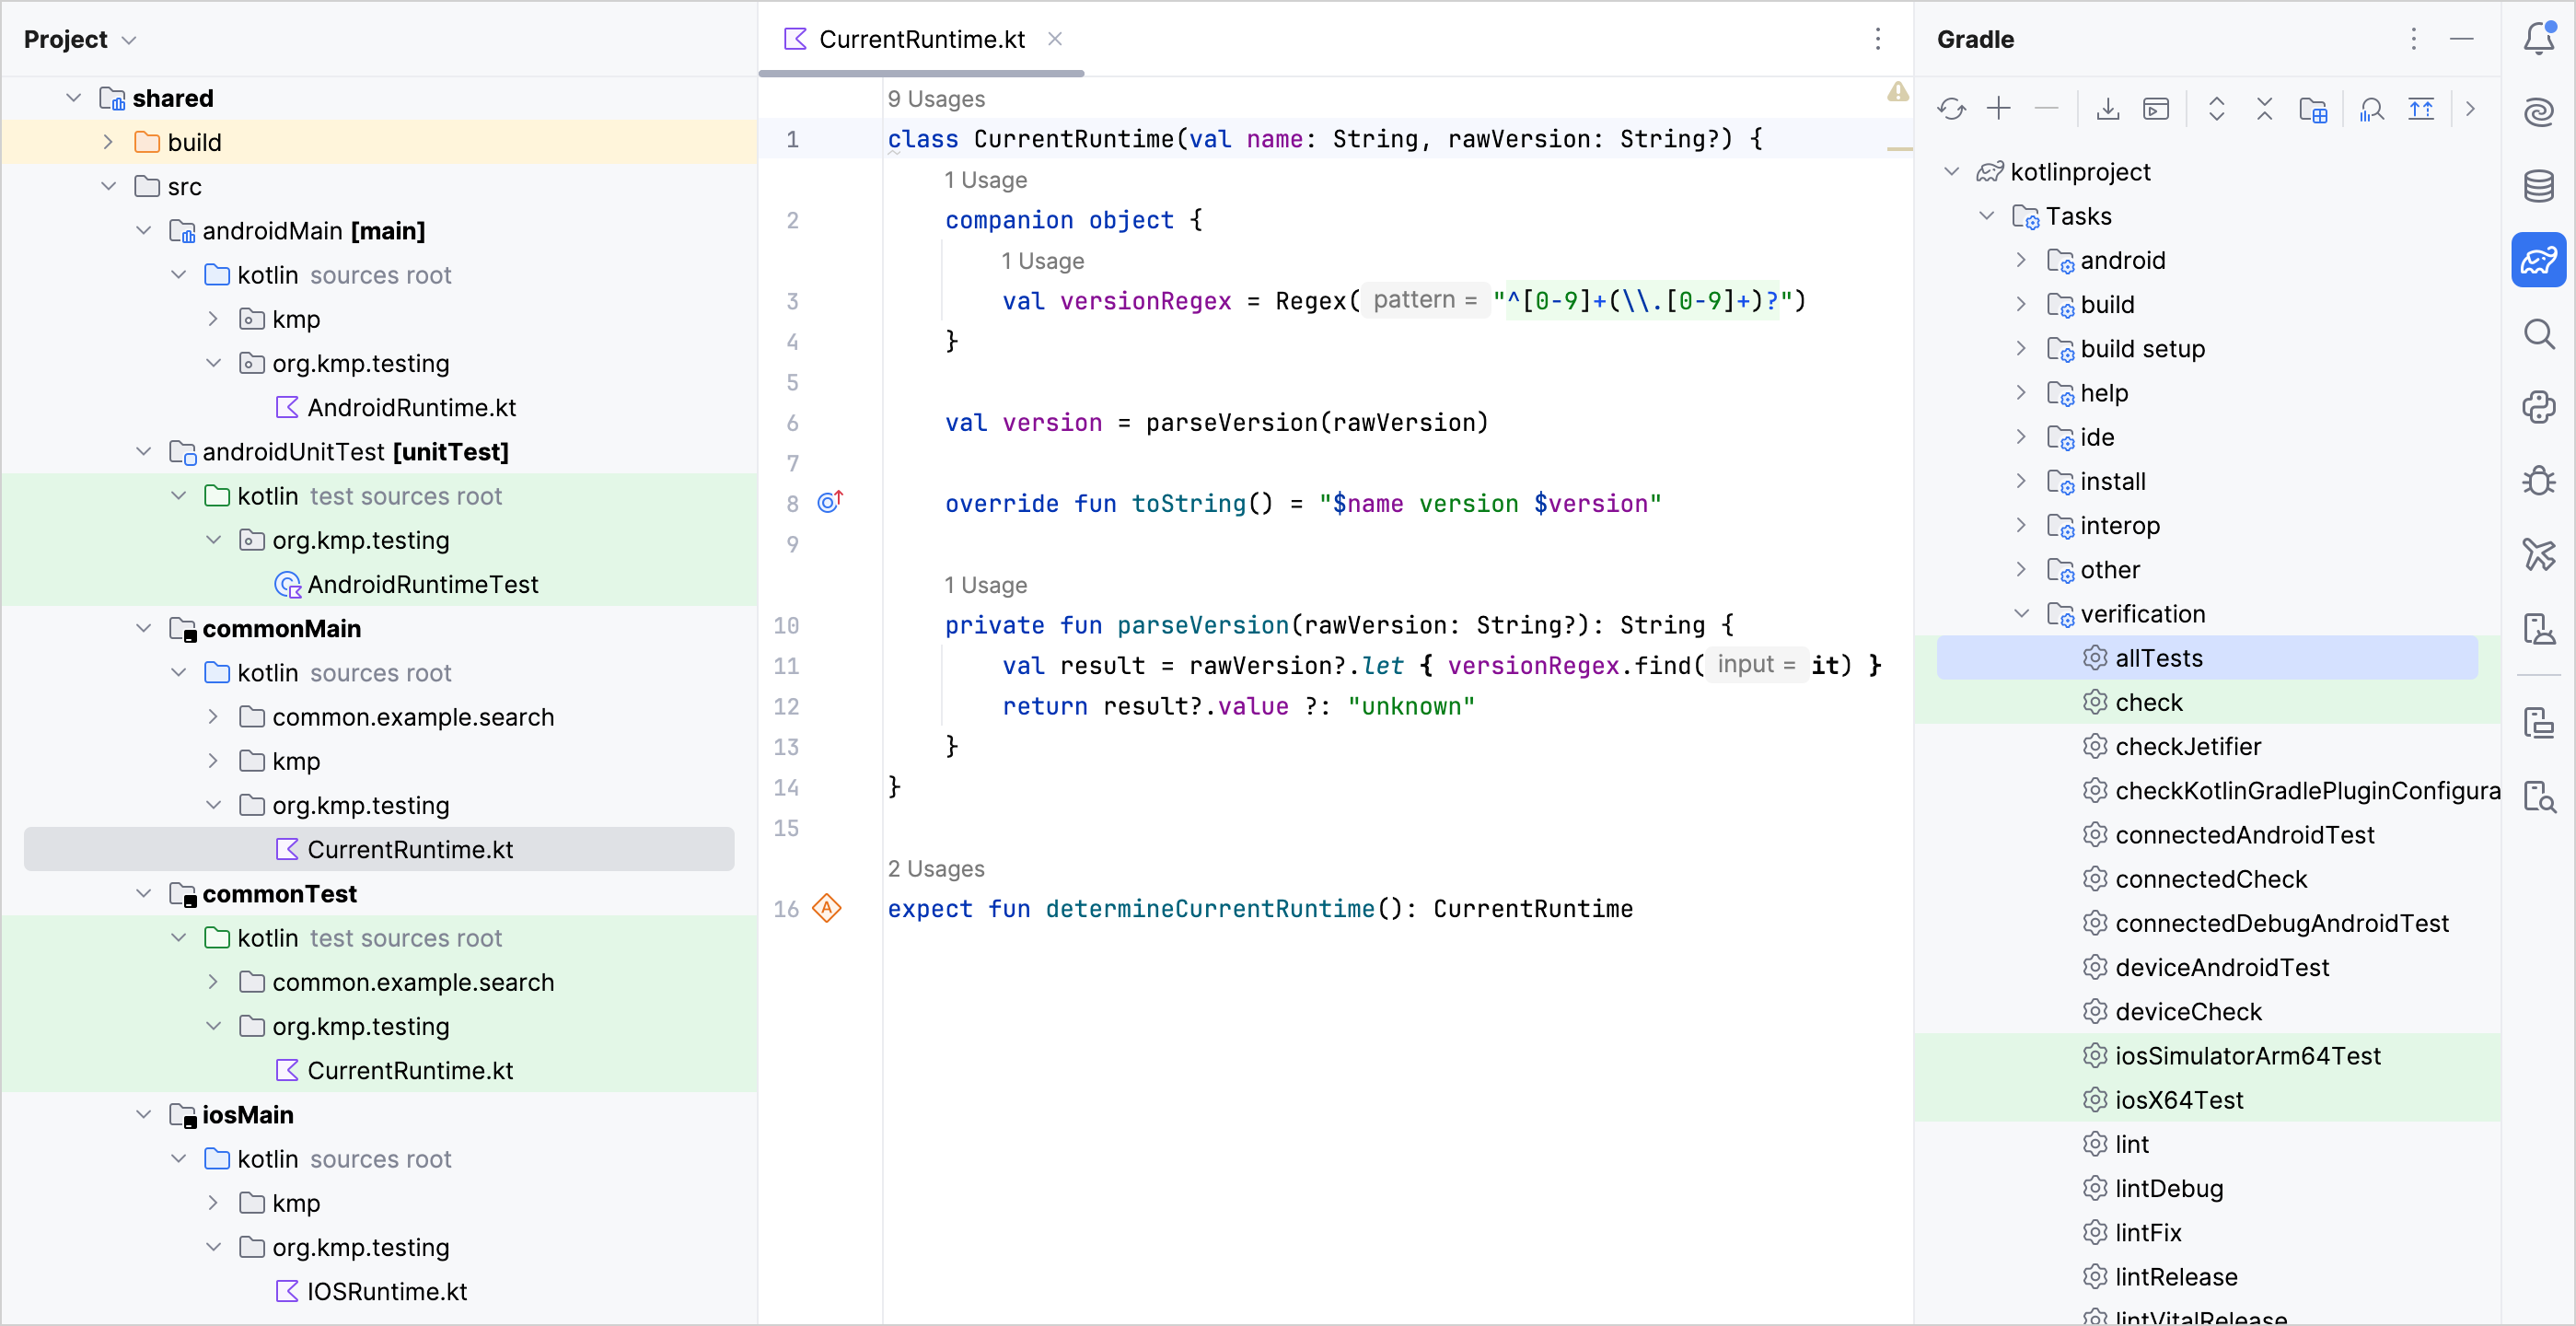Expand the other tasks group
This screenshot has width=2576, height=1326.
click(2021, 570)
